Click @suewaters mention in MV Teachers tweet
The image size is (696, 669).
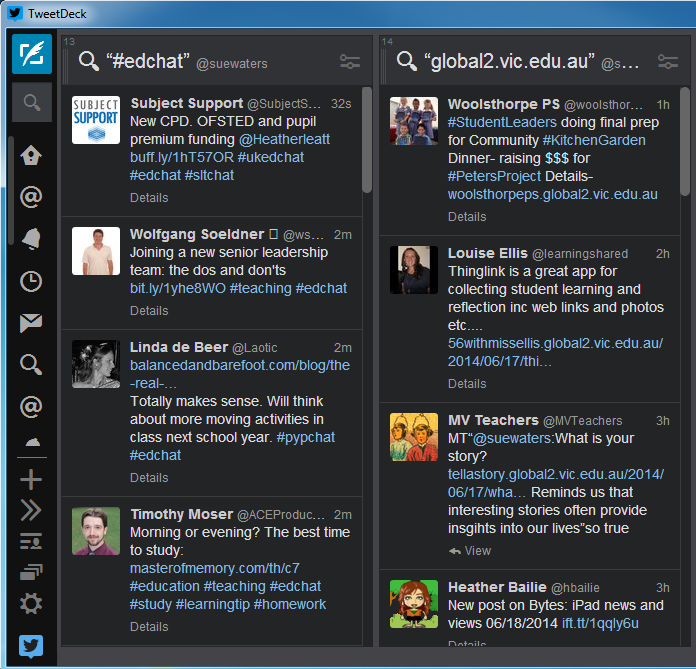click(512, 438)
